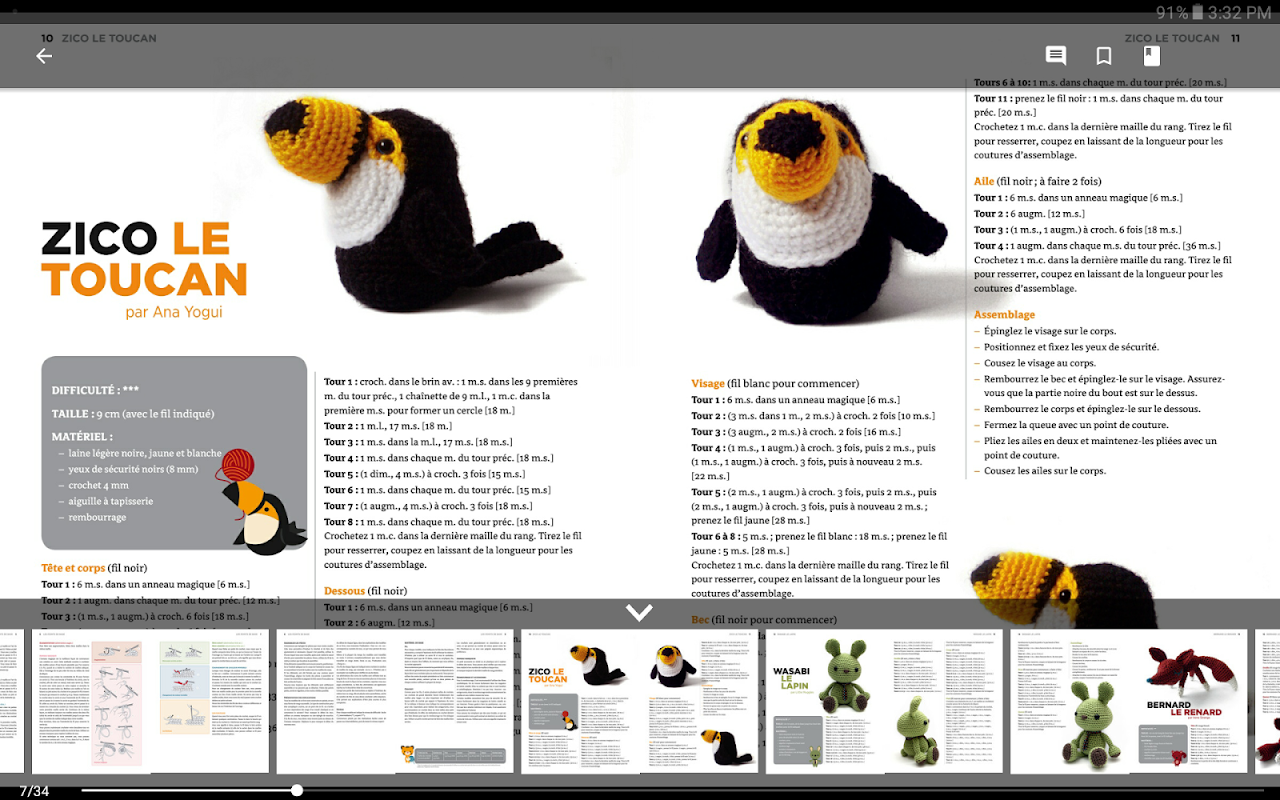
Task: Jump to the Wasabi le Lapin thumbnail
Action: coord(885,700)
